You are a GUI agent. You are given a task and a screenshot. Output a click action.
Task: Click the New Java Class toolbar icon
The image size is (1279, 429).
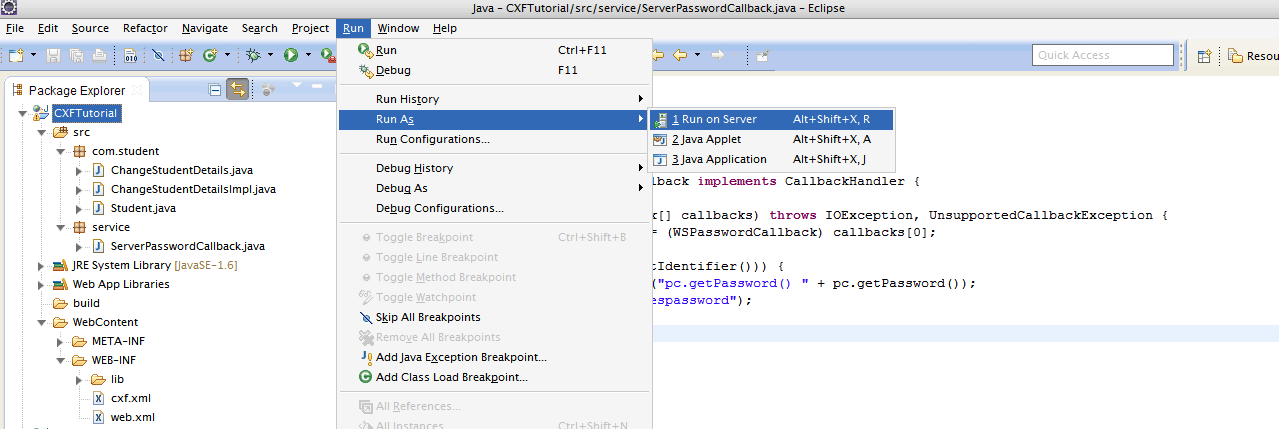pos(211,55)
